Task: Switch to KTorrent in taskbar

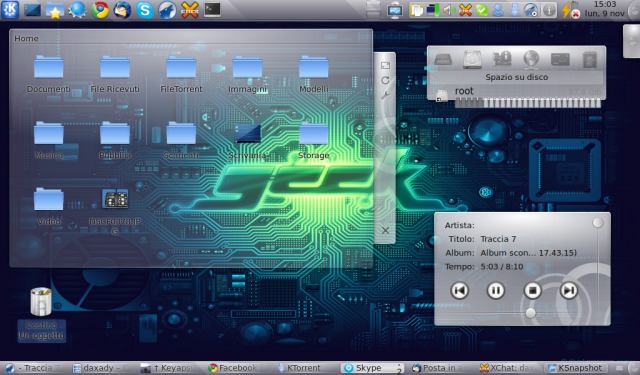Action: (304, 368)
